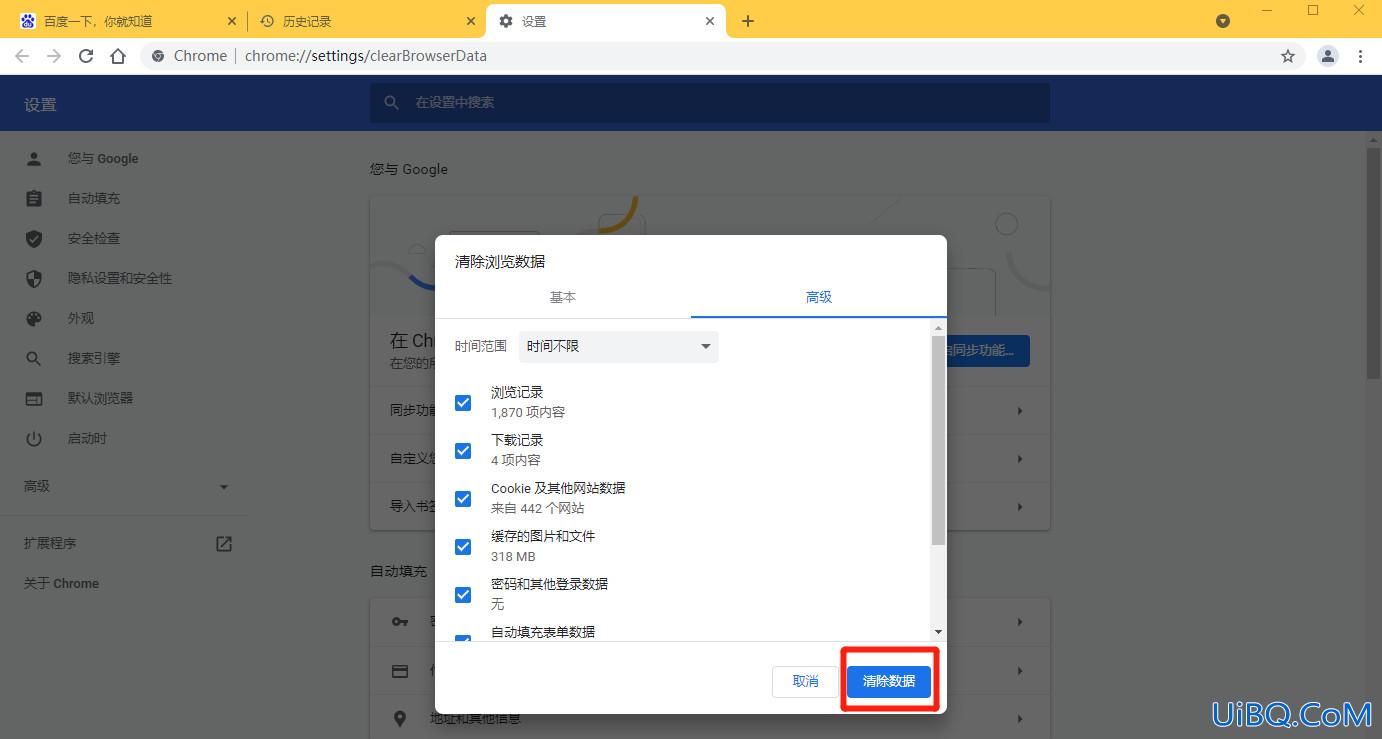Click the password key icon
This screenshot has width=1382, height=739.
(400, 622)
